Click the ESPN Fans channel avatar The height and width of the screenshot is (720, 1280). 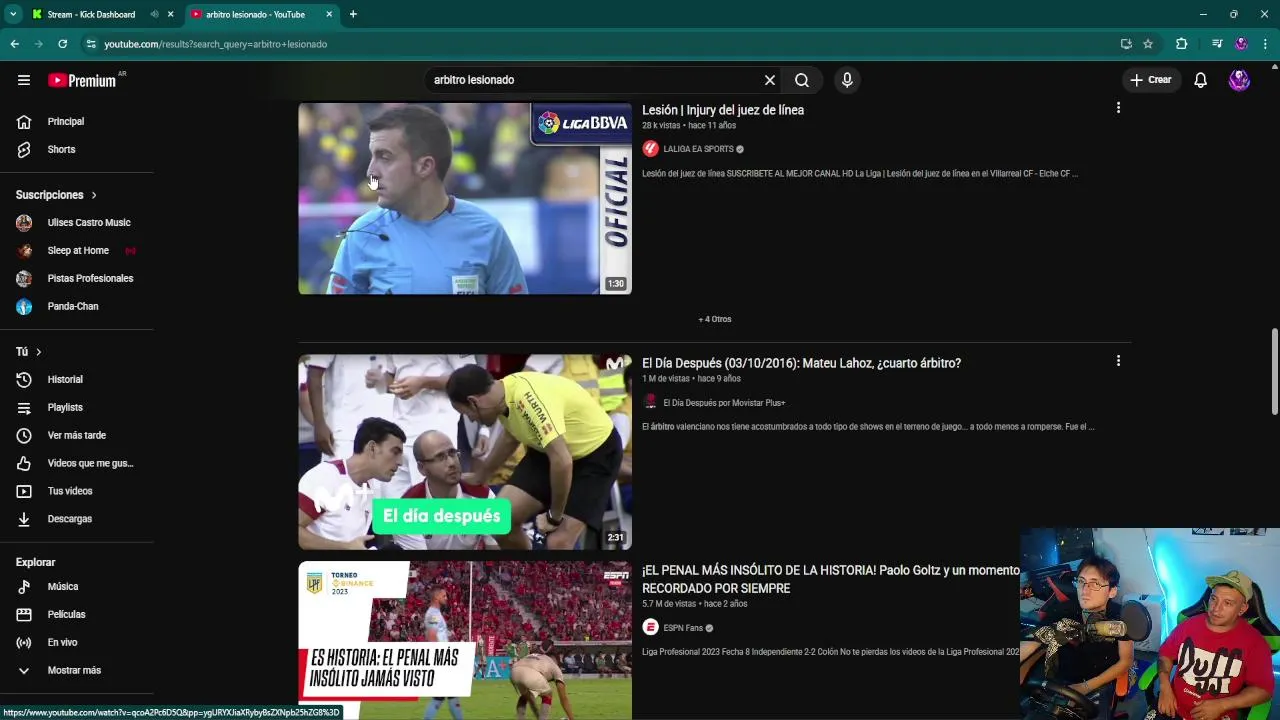(650, 628)
